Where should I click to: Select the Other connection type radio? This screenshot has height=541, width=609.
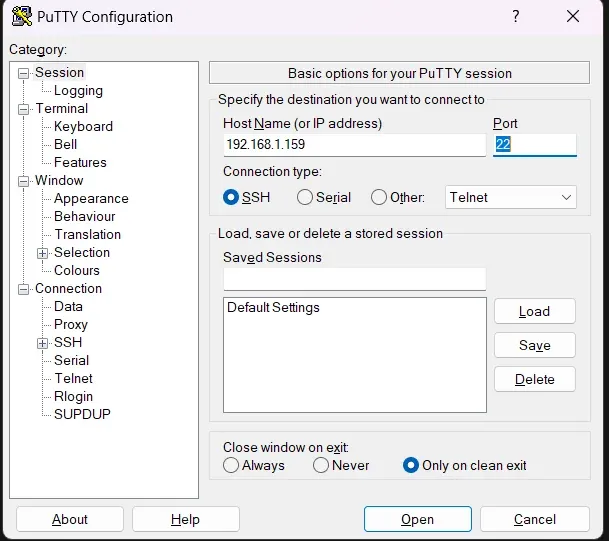[379, 197]
